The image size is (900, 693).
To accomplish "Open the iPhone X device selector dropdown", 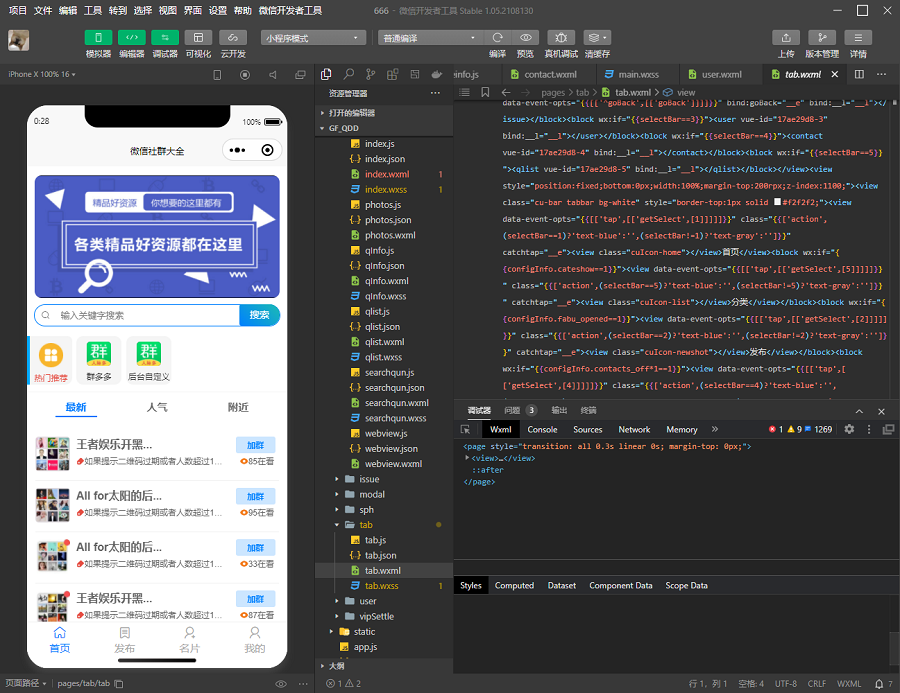I will coord(42,75).
